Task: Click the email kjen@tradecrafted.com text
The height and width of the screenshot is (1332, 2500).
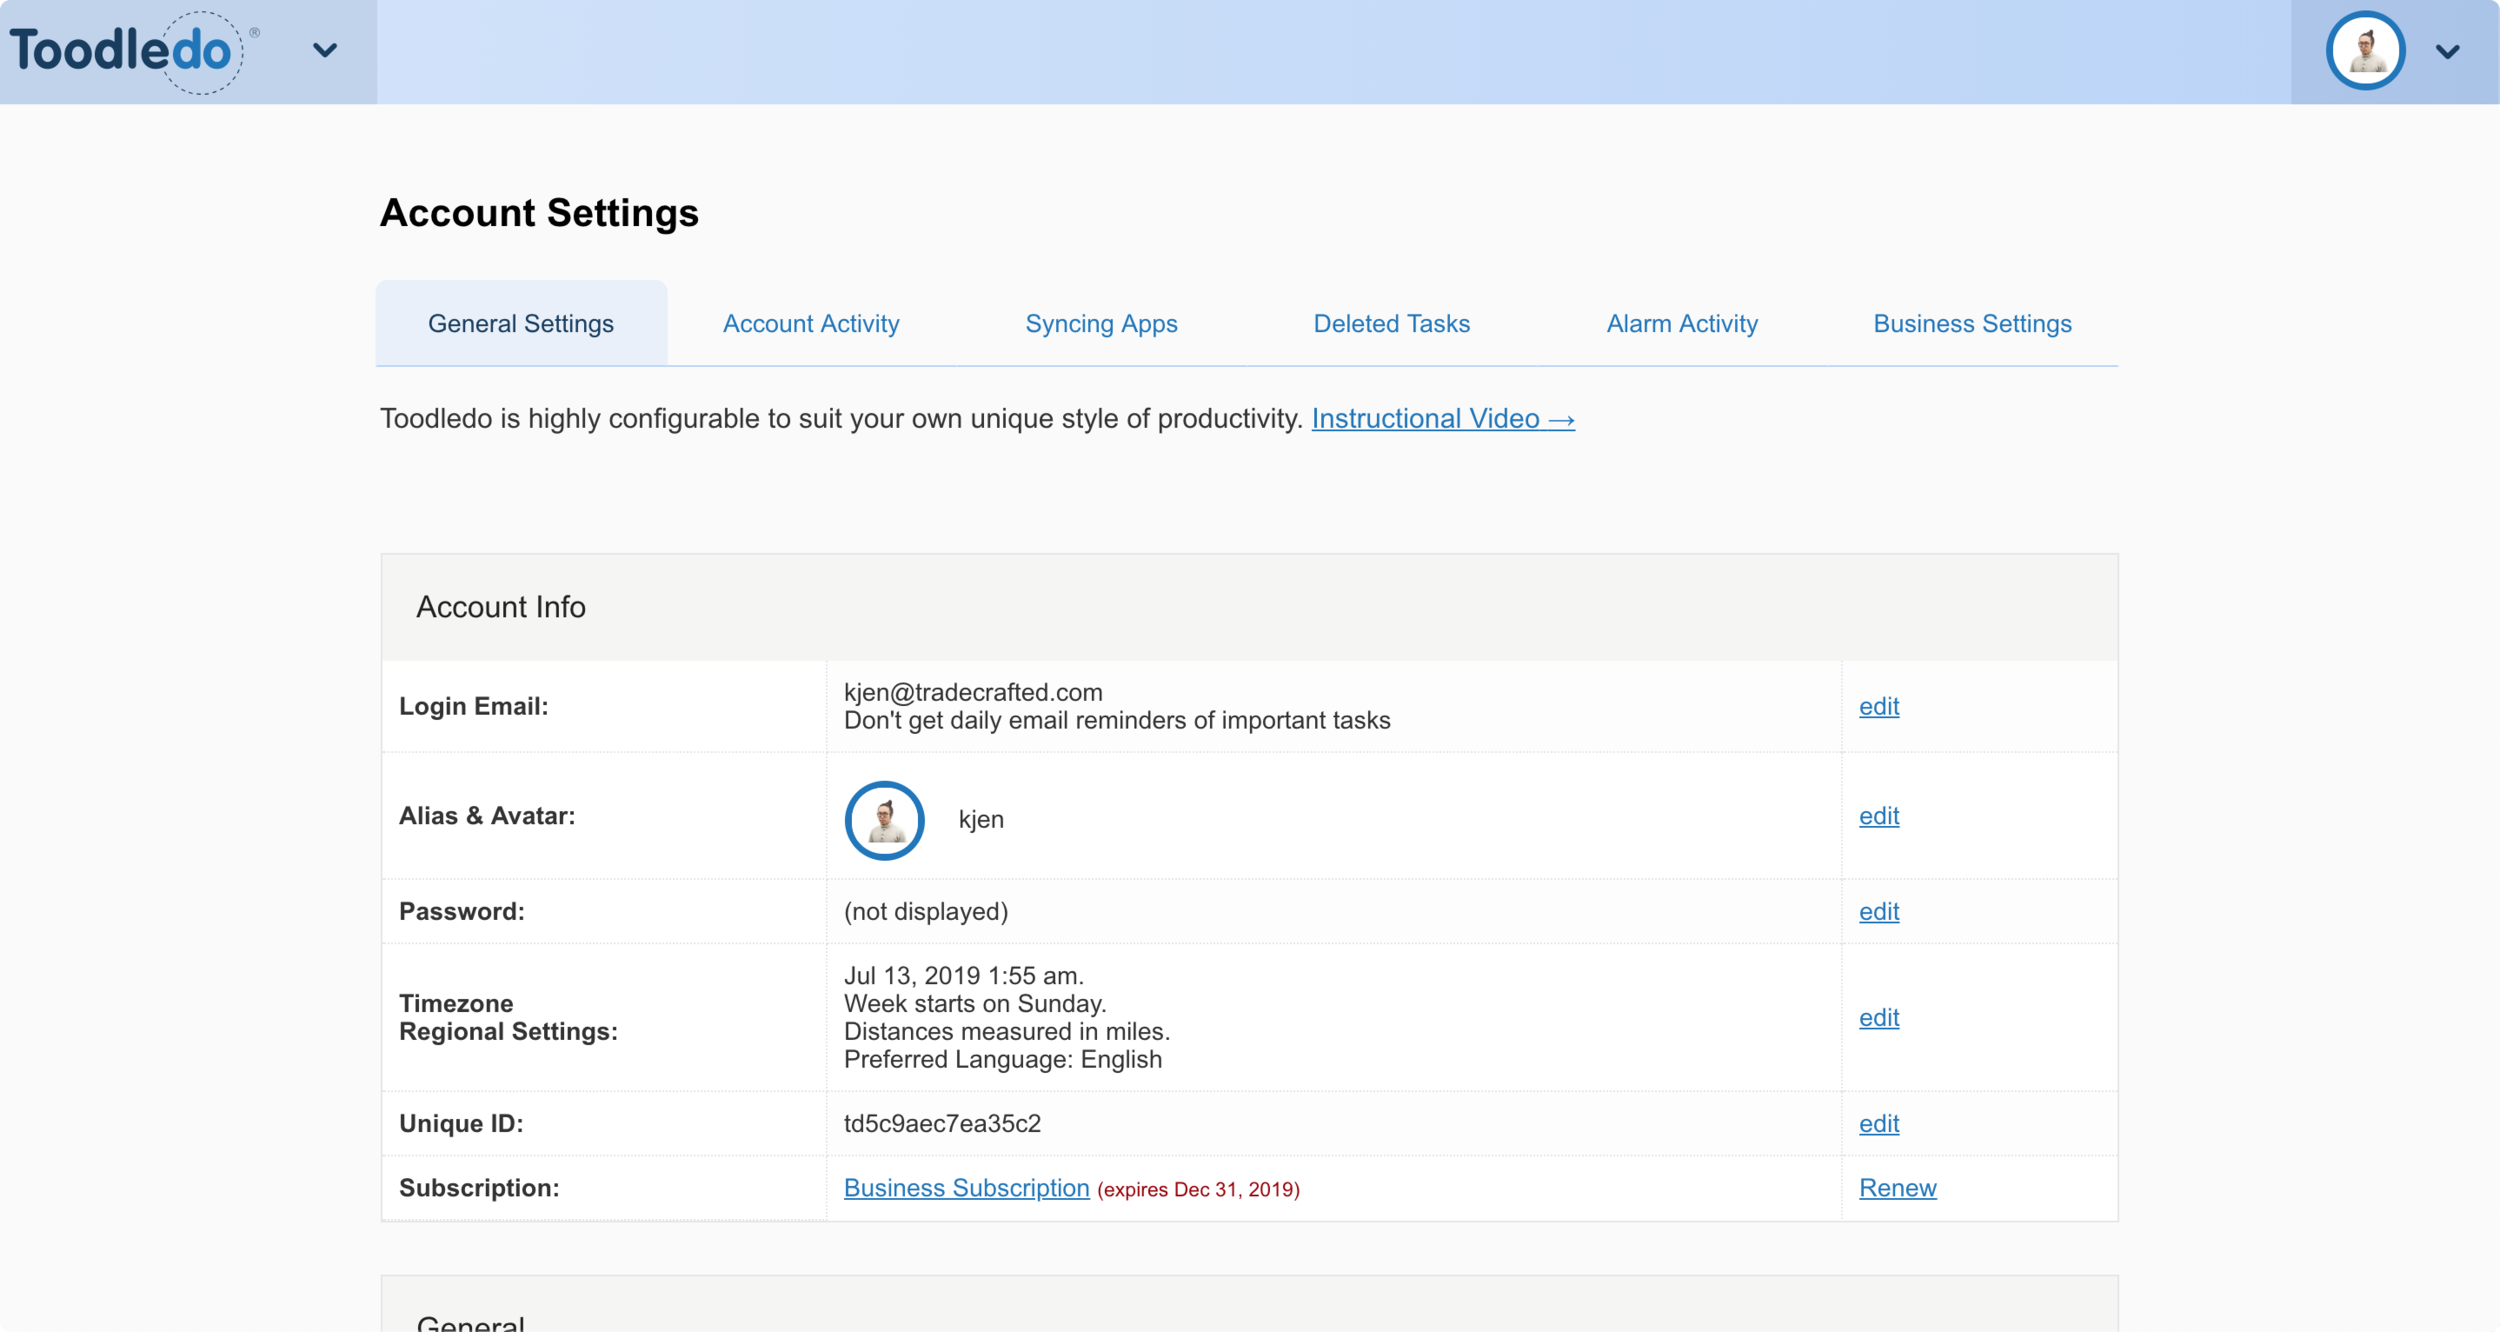Action: tap(973, 692)
